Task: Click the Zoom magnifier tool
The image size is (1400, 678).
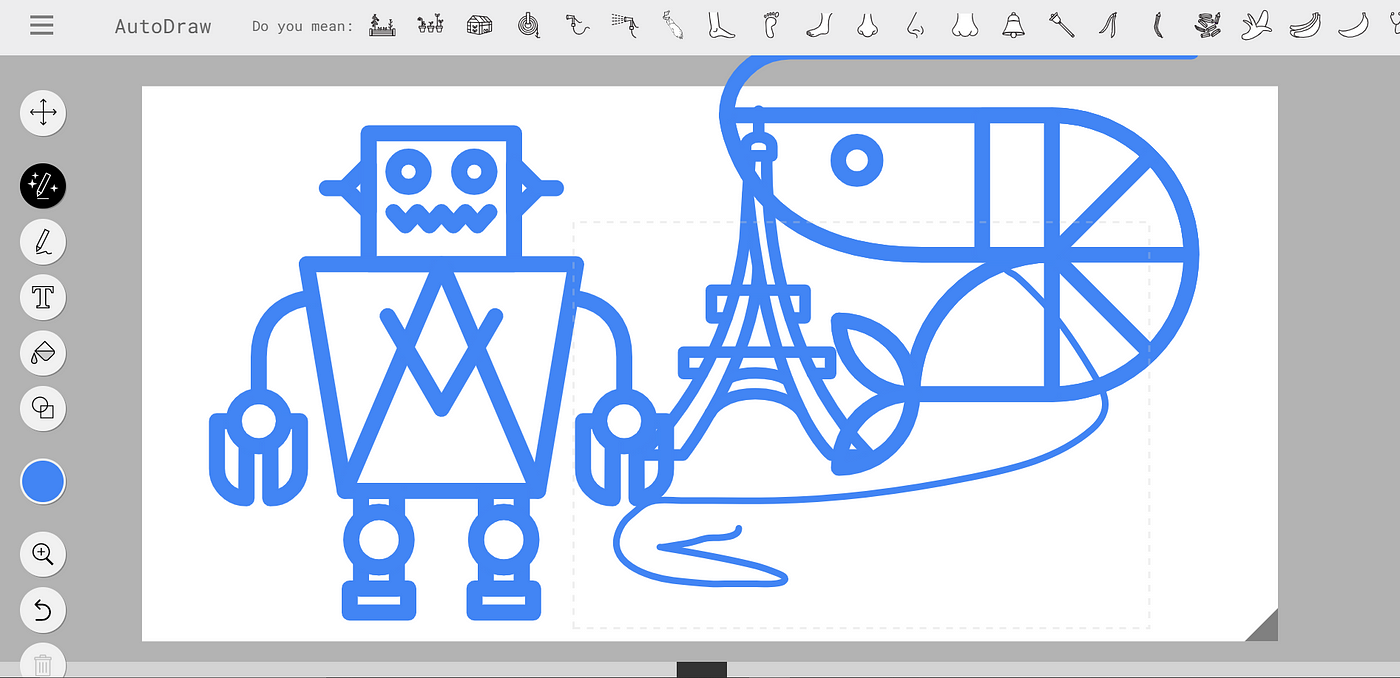Action: (43, 553)
